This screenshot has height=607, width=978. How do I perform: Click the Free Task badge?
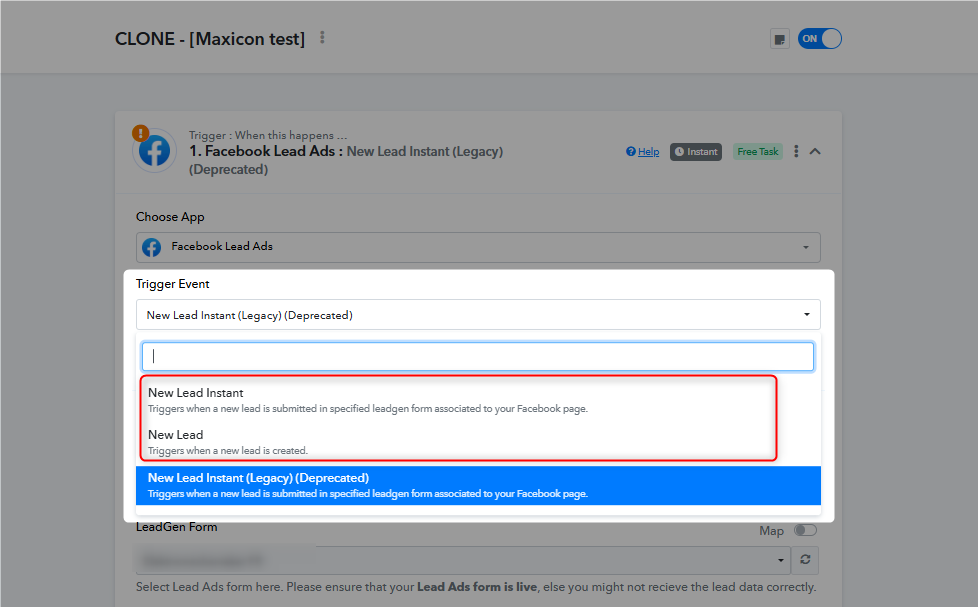click(x=757, y=152)
